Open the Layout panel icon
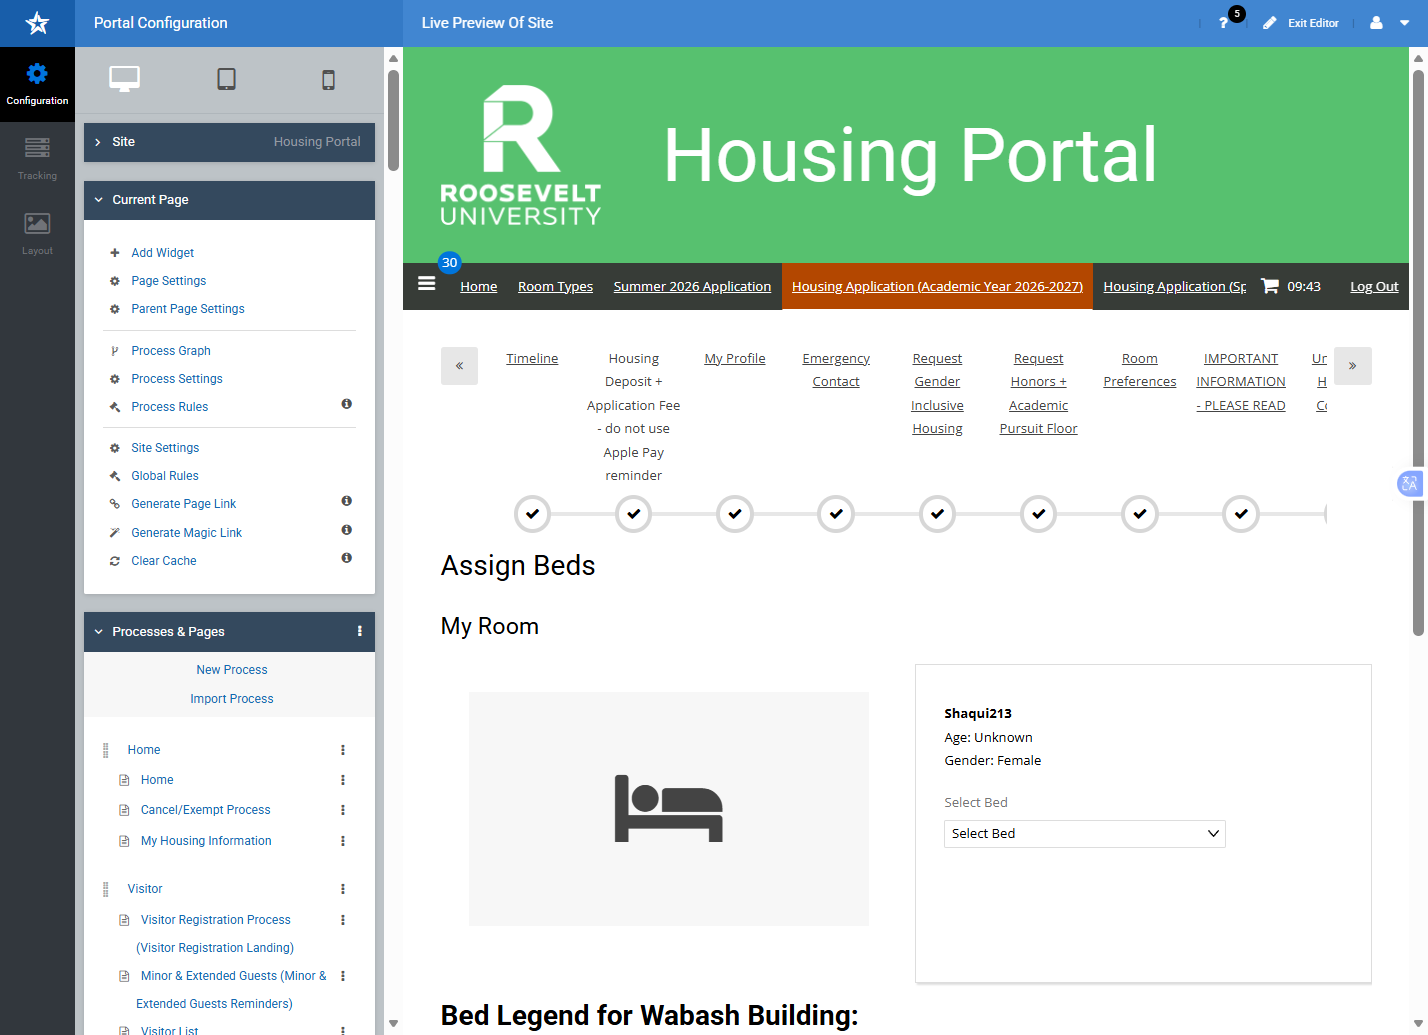 [x=37, y=234]
